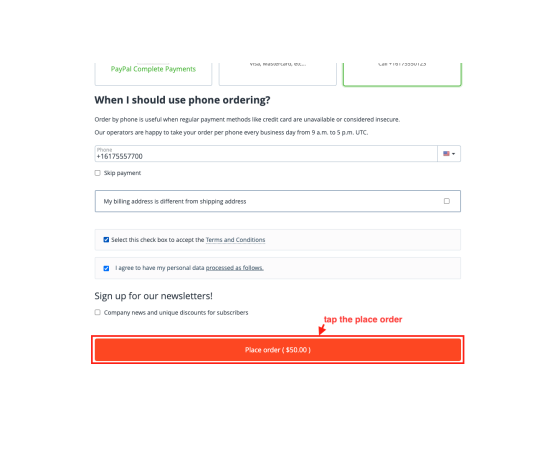Enable the Skip payment checkbox

[x=98, y=173]
